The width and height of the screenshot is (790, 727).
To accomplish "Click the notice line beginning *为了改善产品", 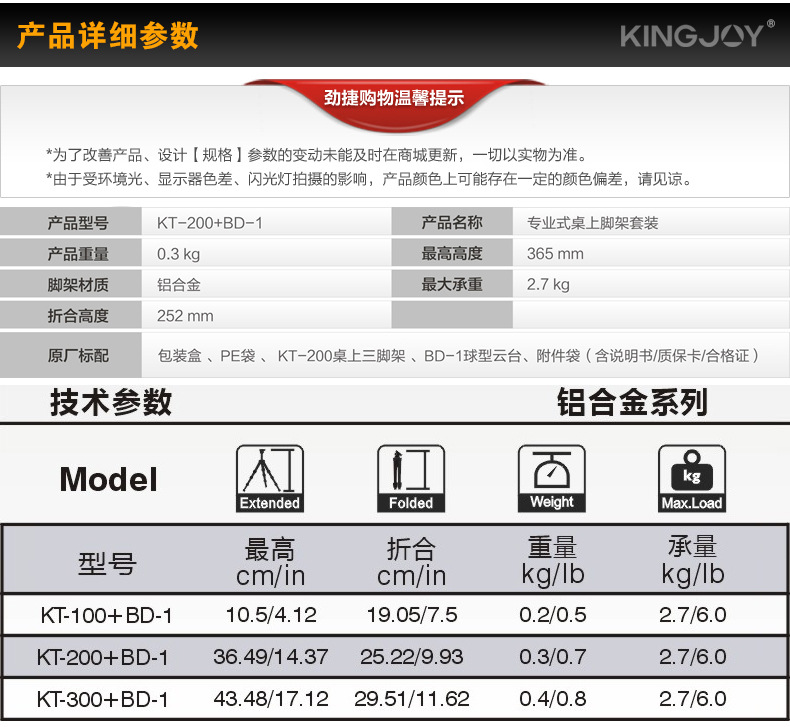I will (x=317, y=155).
